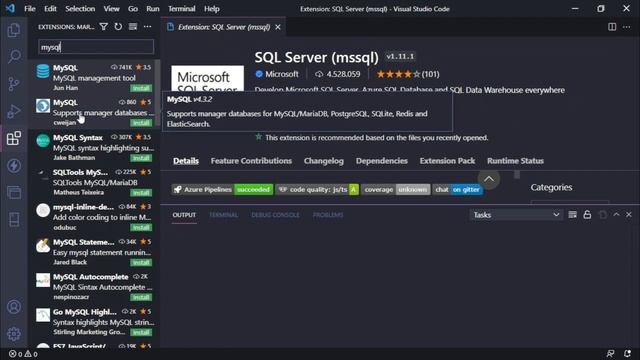Open the Go menu
The height and width of the screenshot is (360, 640).
133,9
